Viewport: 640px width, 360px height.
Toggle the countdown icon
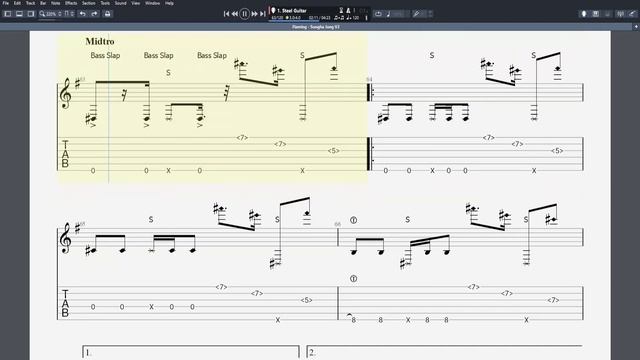tap(341, 10)
